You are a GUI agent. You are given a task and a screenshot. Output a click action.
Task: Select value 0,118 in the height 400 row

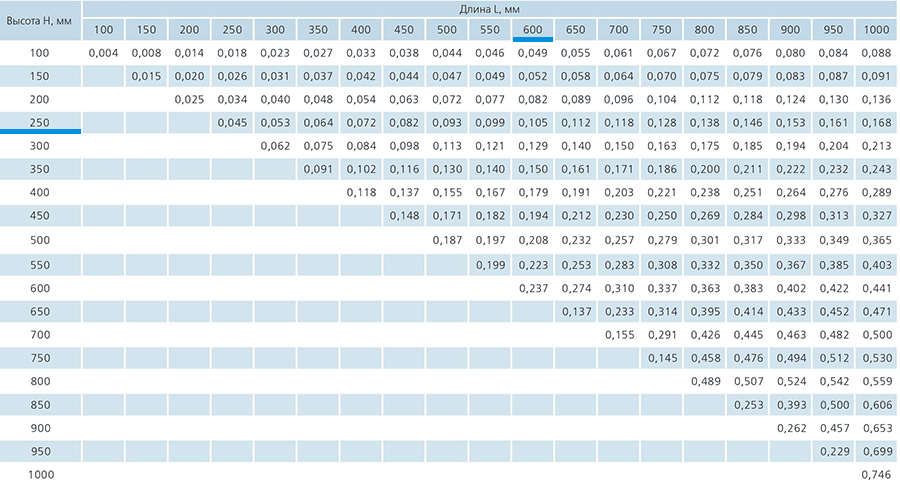coord(361,193)
